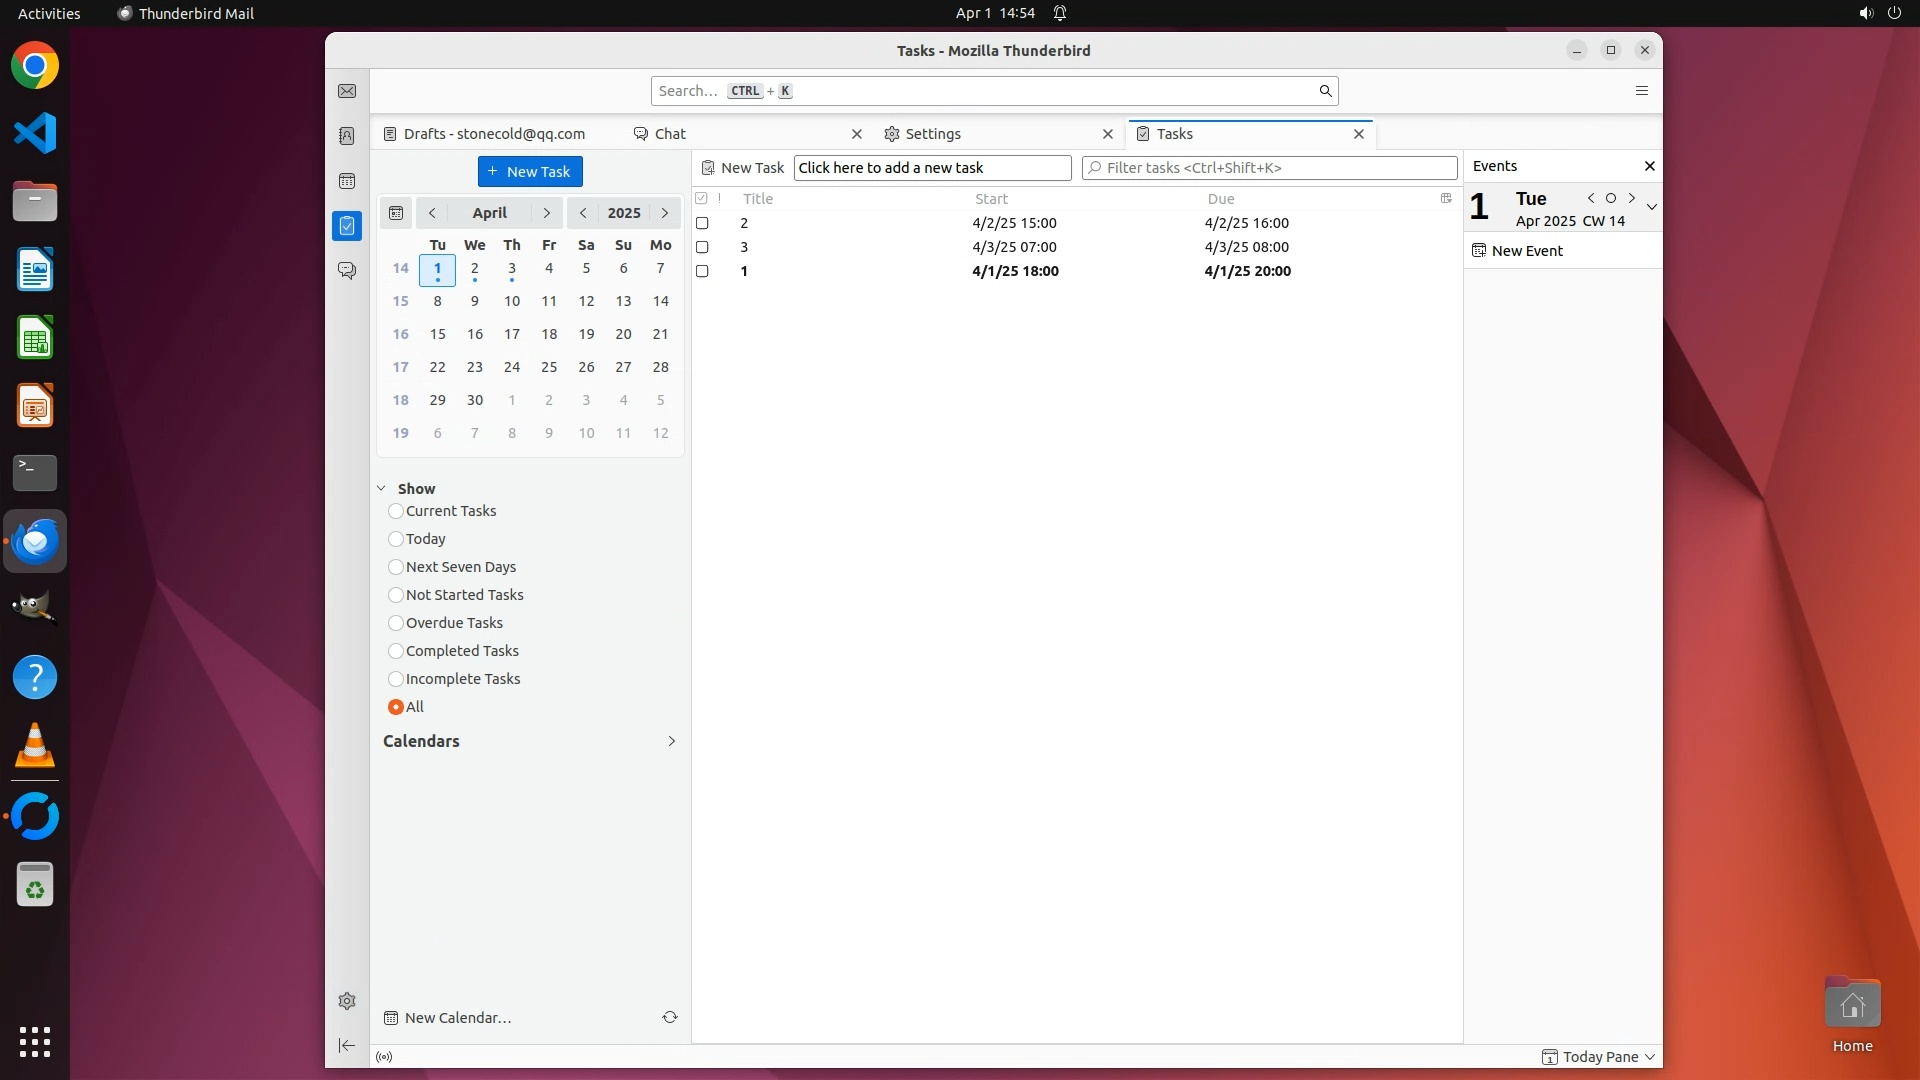1920x1080 pixels.
Task: Select the Overdue Tasks radio button
Action: (396, 623)
